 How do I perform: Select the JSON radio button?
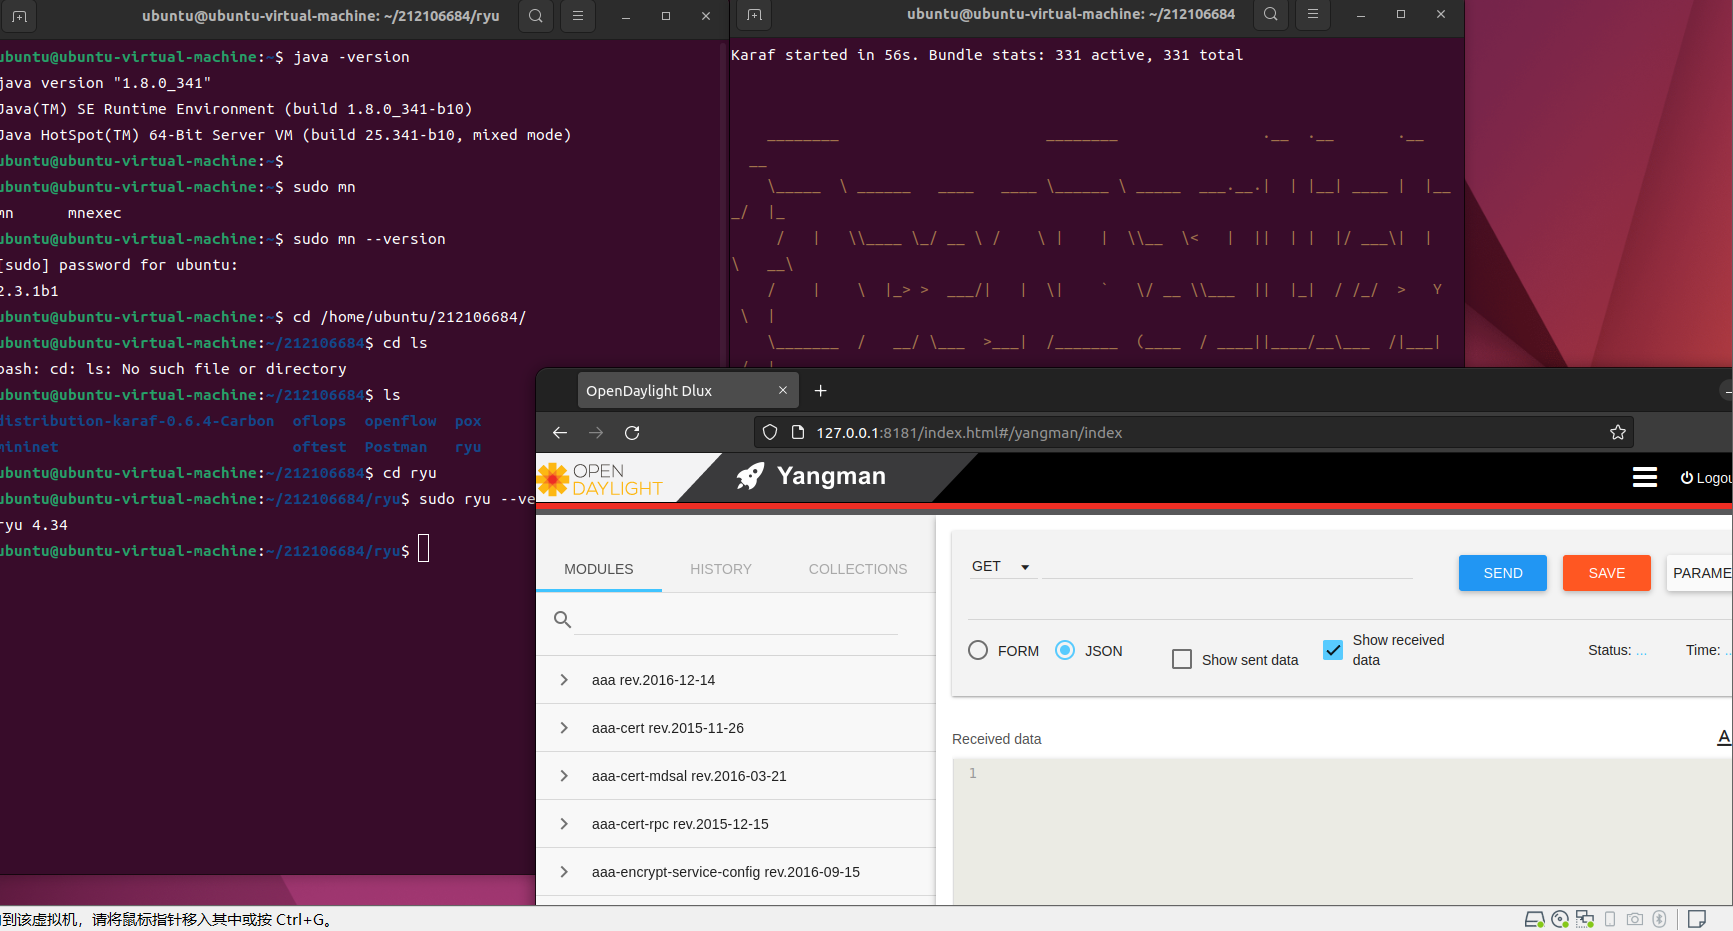click(1065, 650)
